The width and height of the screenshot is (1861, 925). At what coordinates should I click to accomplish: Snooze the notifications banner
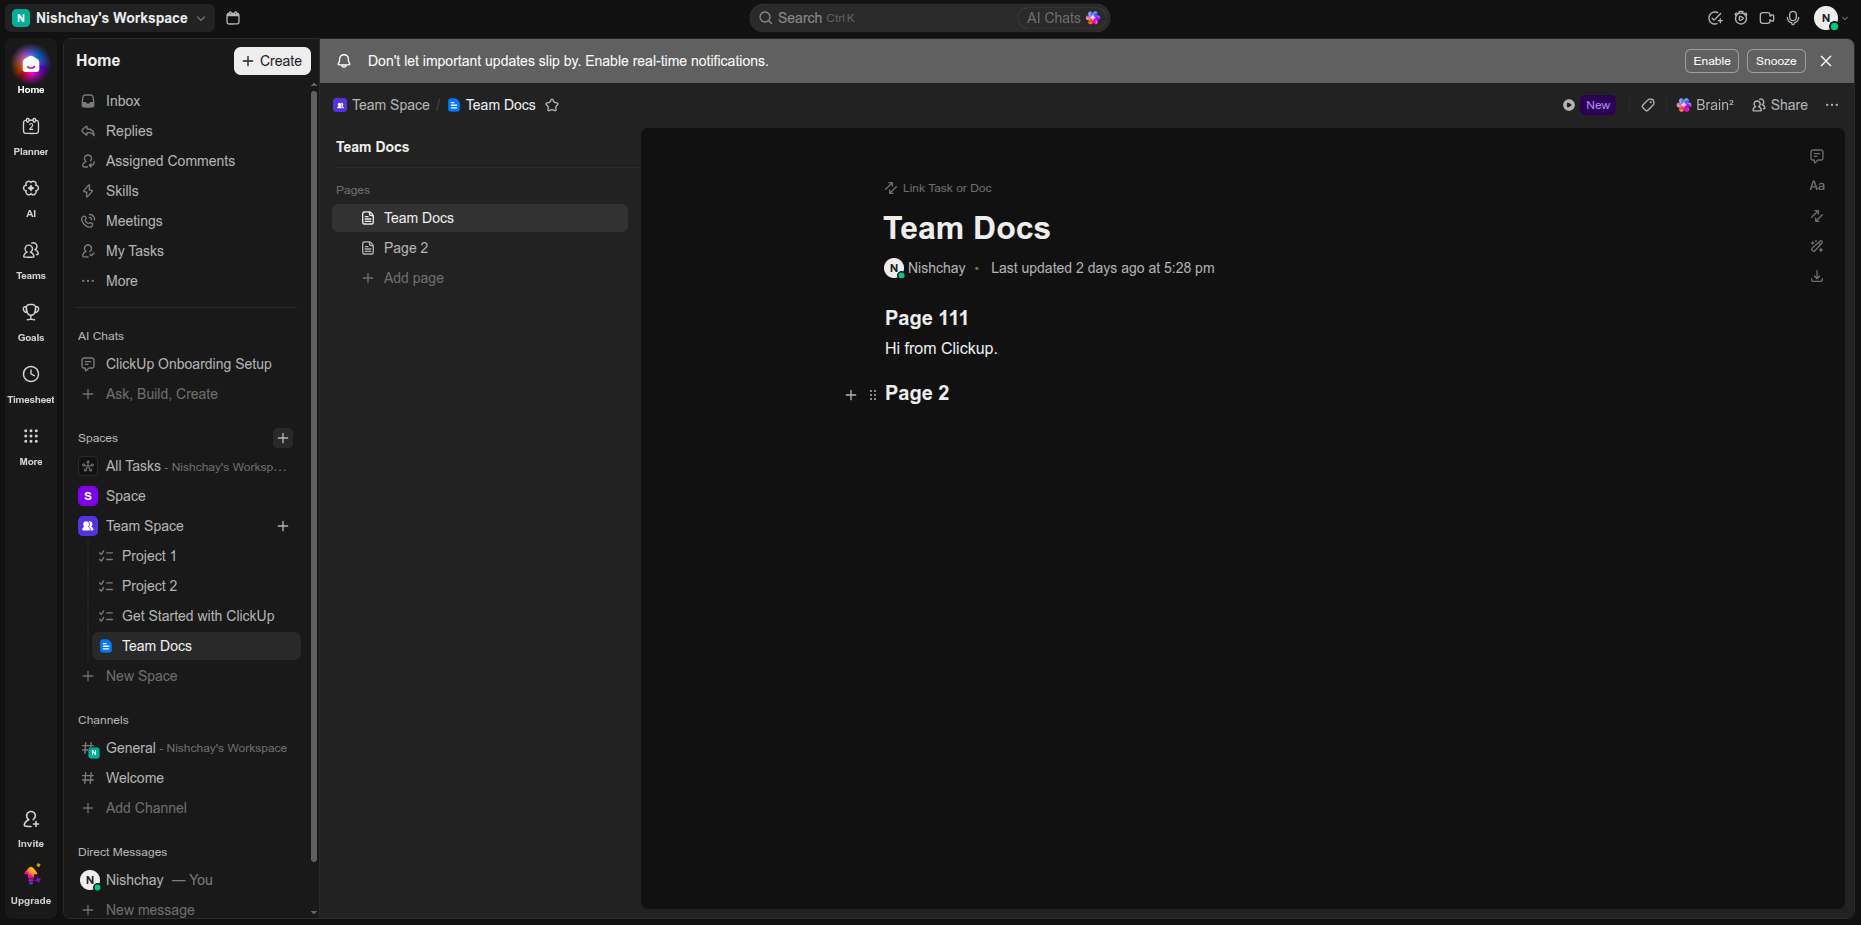pyautogui.click(x=1776, y=61)
